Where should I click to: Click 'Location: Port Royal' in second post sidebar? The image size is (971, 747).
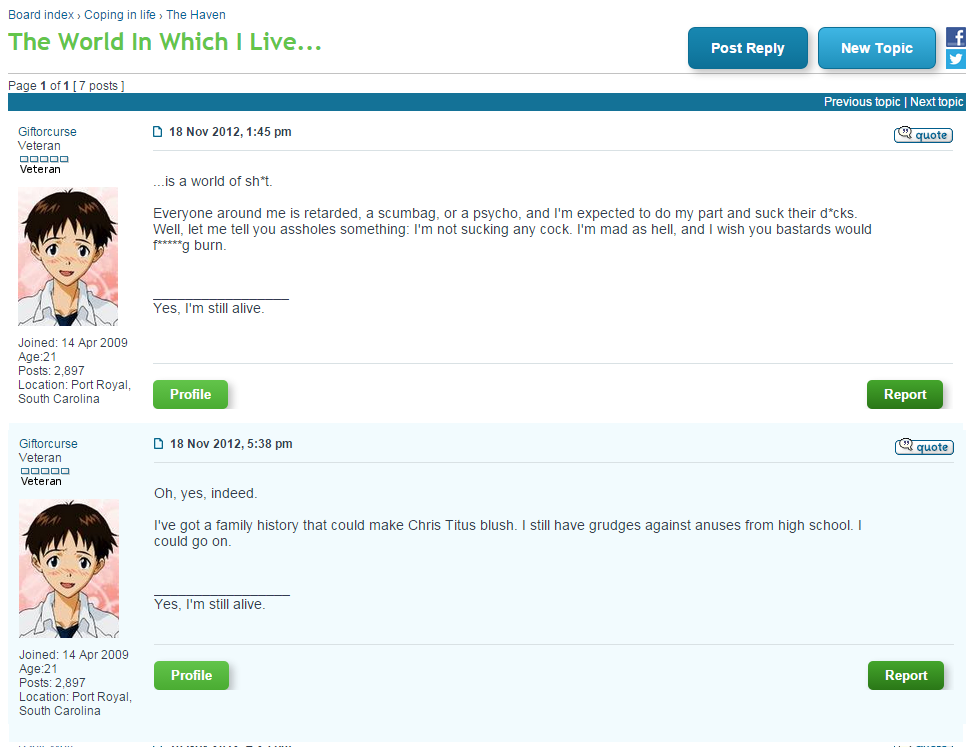tap(76, 697)
